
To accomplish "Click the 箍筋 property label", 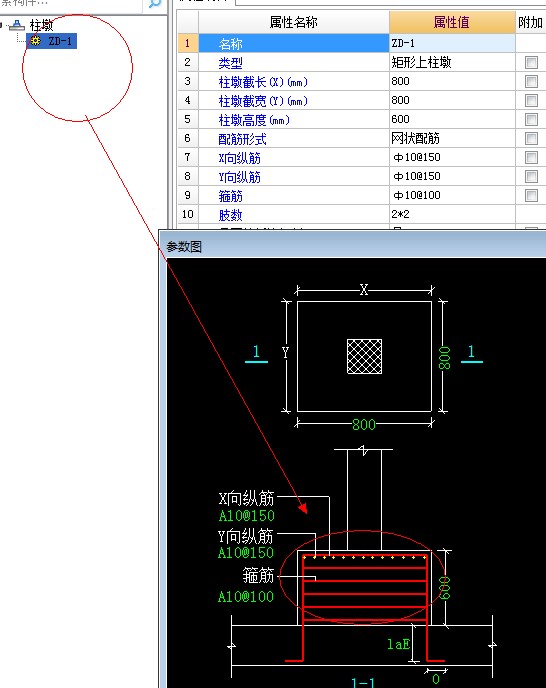I will [x=230, y=196].
